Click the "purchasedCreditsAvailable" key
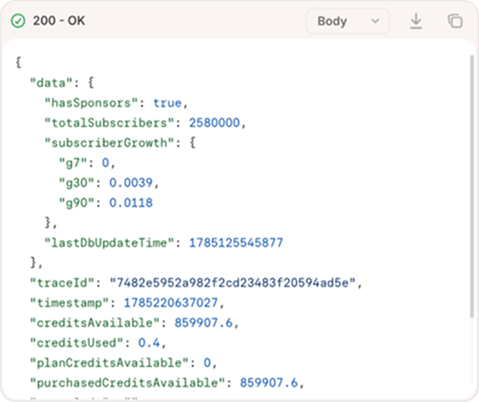Viewport: 479px width, 402px height. 127,383
